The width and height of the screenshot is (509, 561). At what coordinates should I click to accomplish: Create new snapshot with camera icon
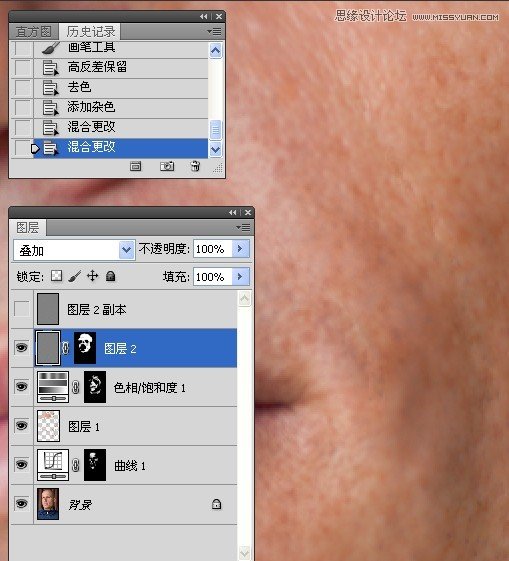(x=167, y=166)
